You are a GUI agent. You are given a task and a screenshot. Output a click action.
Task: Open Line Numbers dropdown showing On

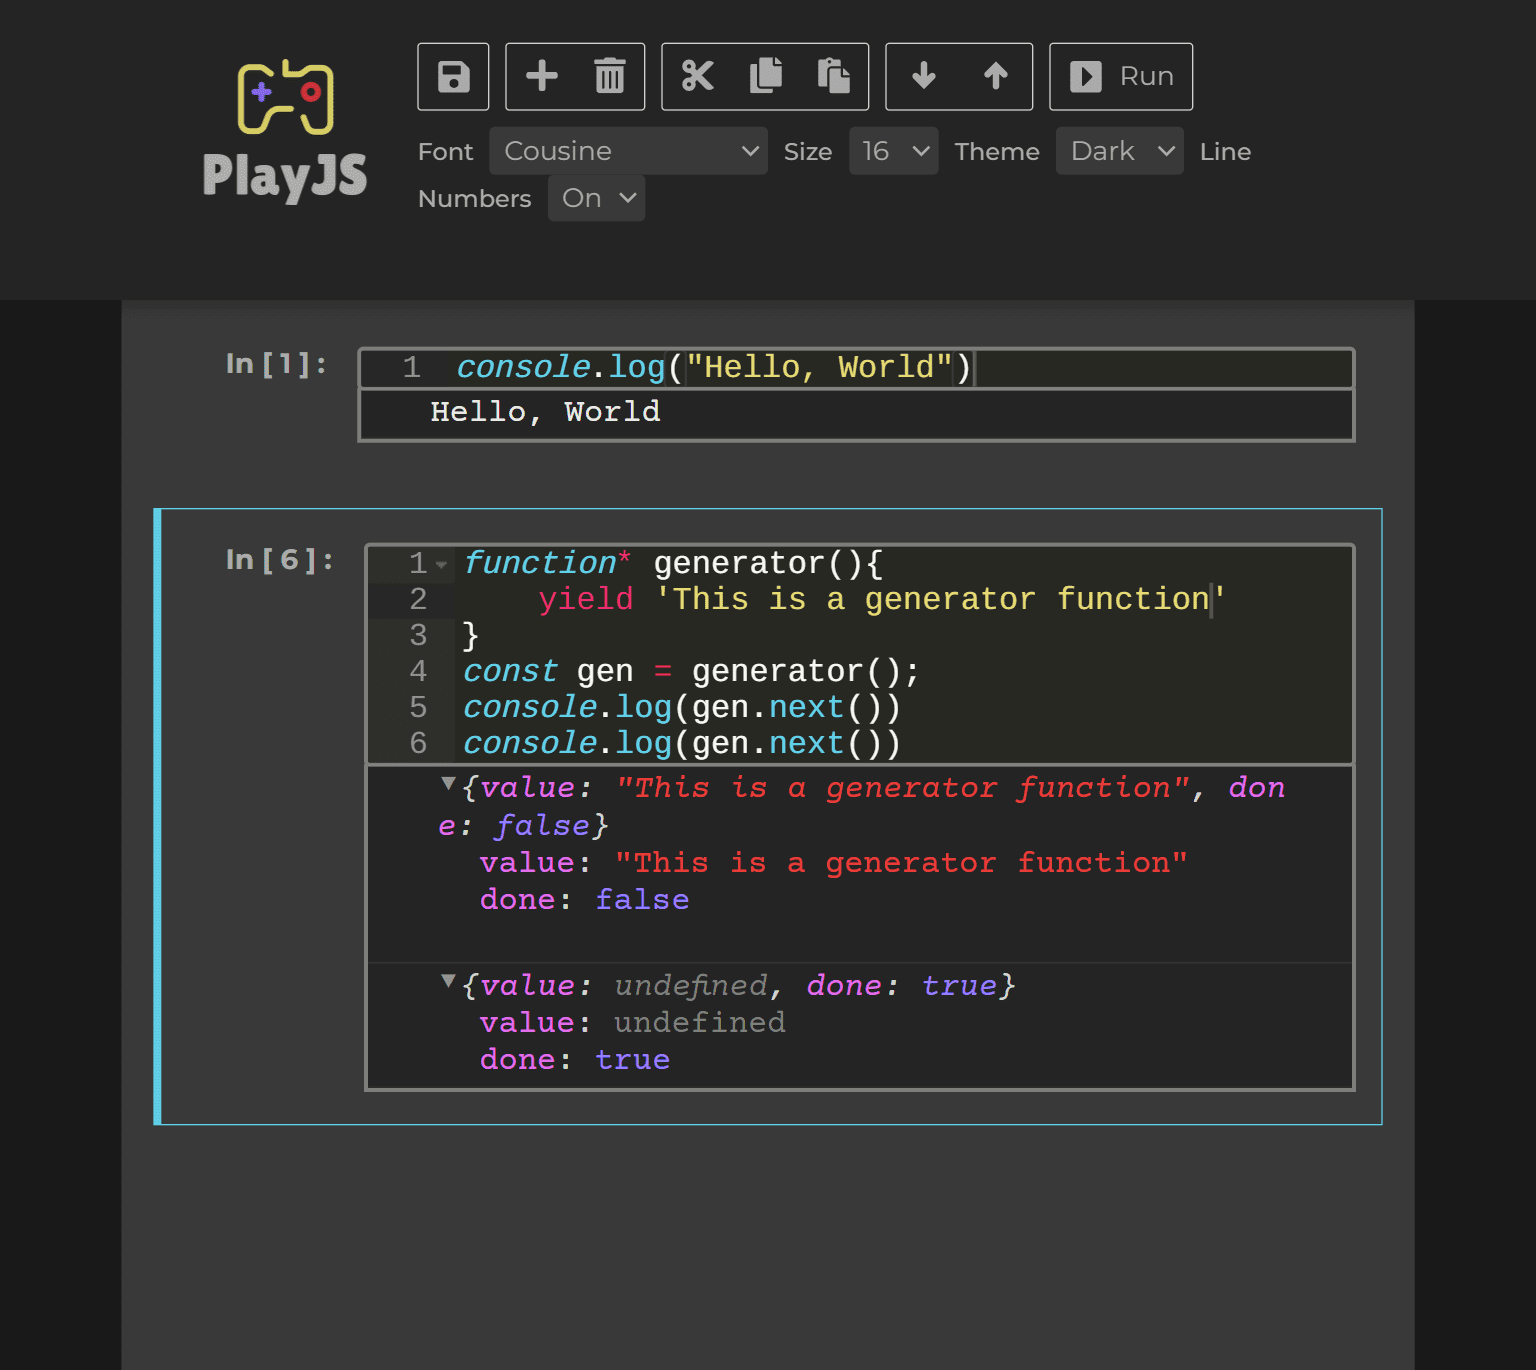click(x=596, y=198)
